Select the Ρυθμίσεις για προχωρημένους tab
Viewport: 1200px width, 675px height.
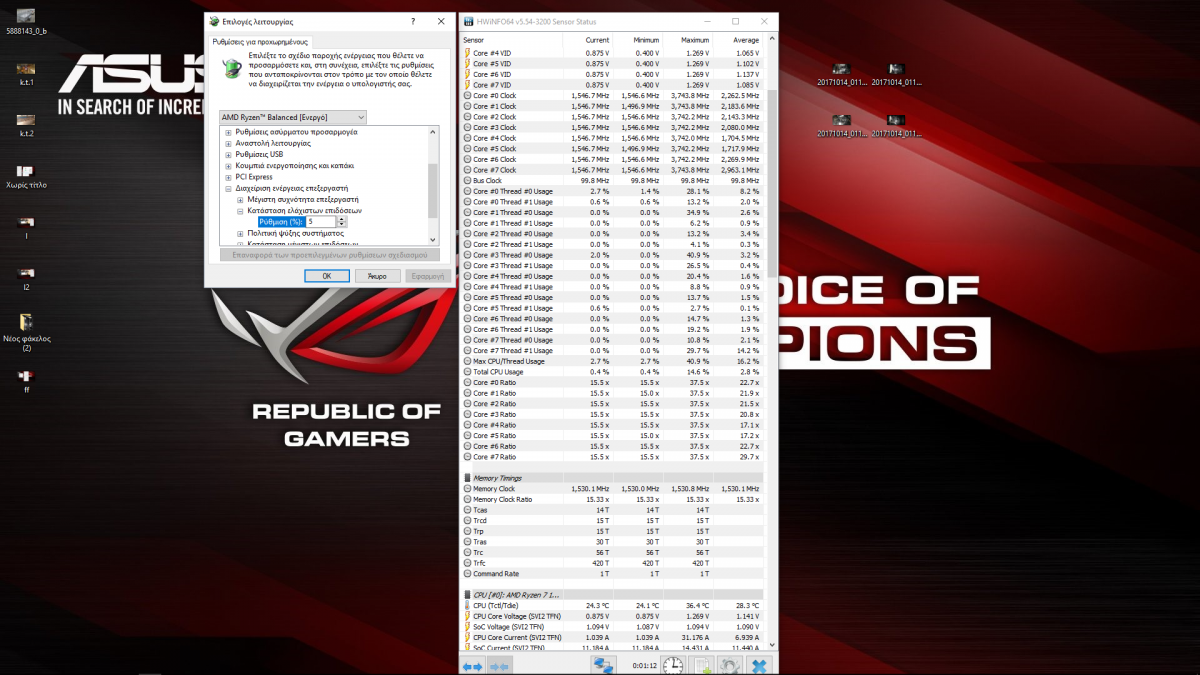coord(261,42)
